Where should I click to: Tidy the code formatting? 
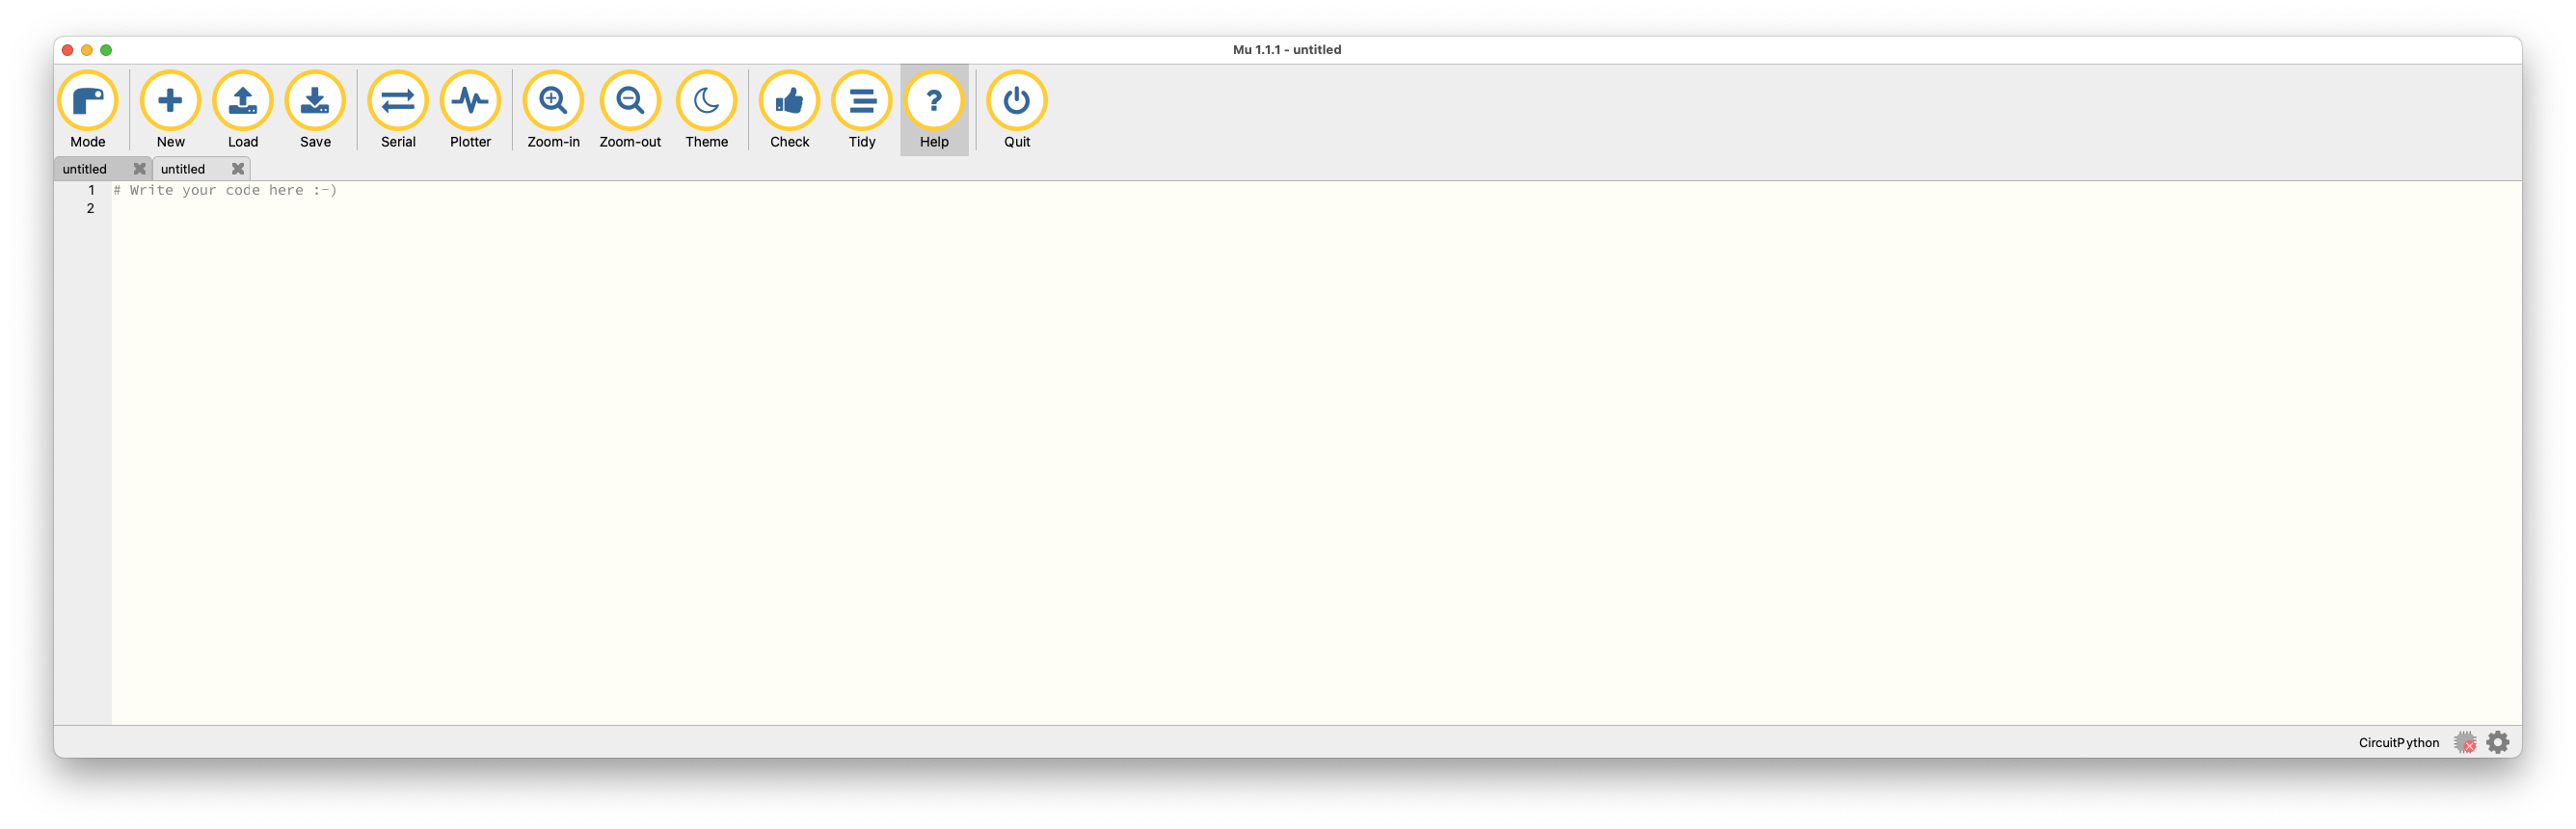862,110
